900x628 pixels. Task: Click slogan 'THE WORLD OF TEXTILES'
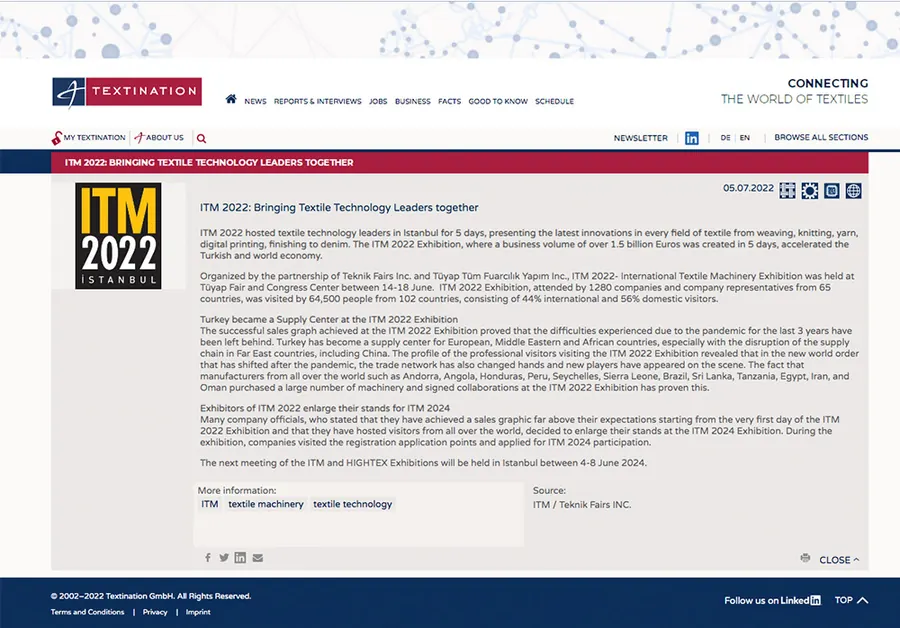(x=794, y=99)
